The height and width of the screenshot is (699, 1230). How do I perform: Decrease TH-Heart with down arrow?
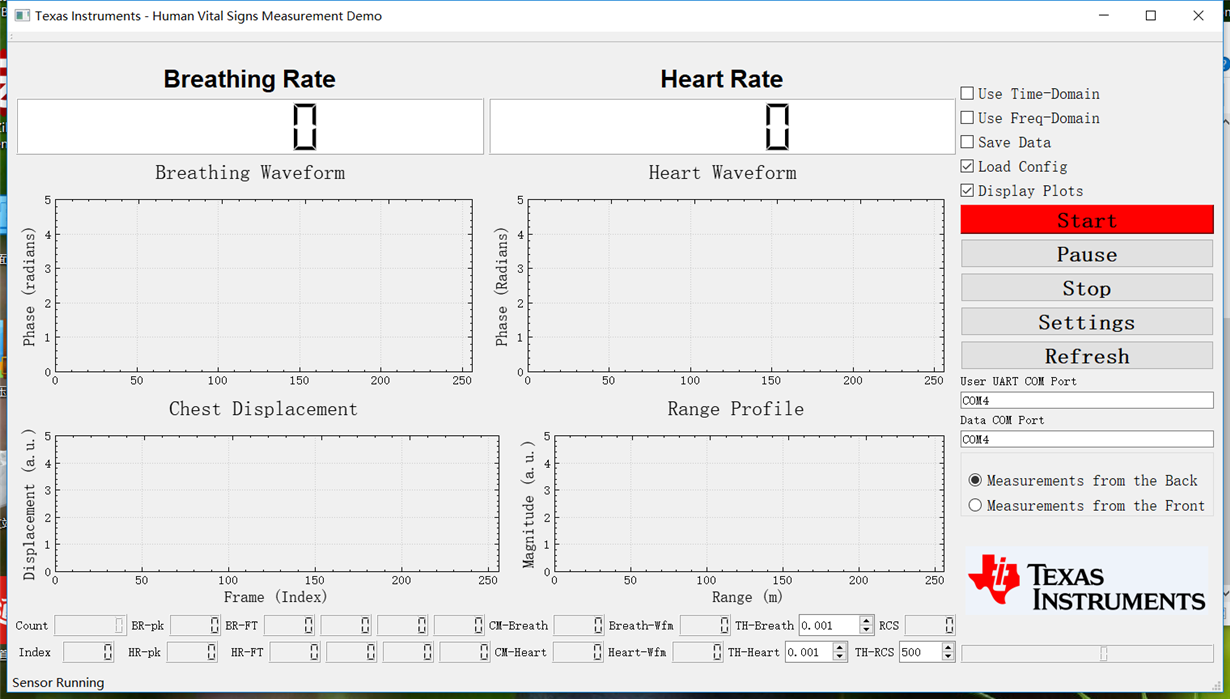pyautogui.click(x=840, y=657)
